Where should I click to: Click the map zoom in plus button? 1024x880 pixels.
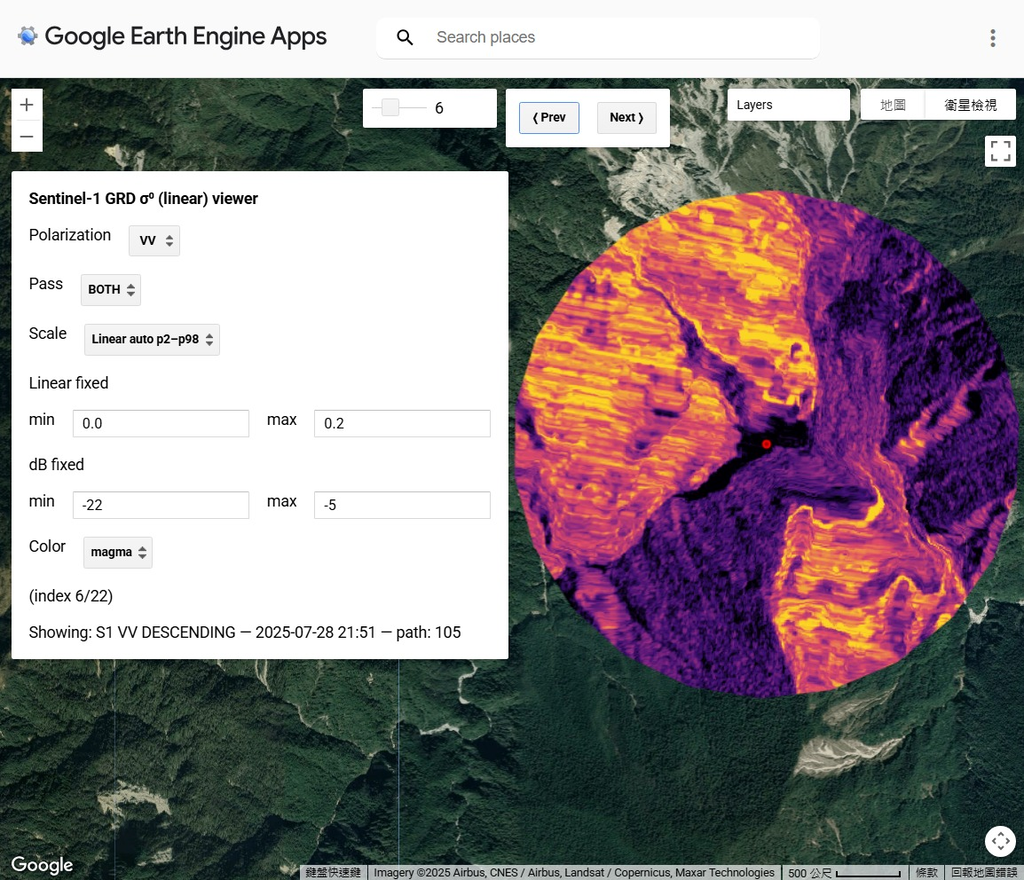[x=27, y=105]
